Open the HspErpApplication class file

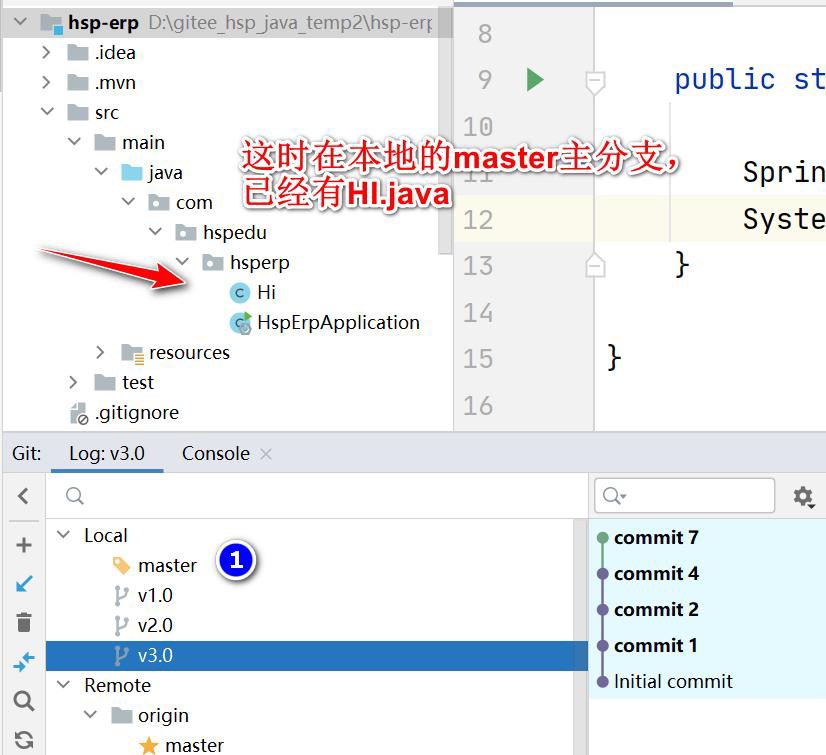click(337, 322)
